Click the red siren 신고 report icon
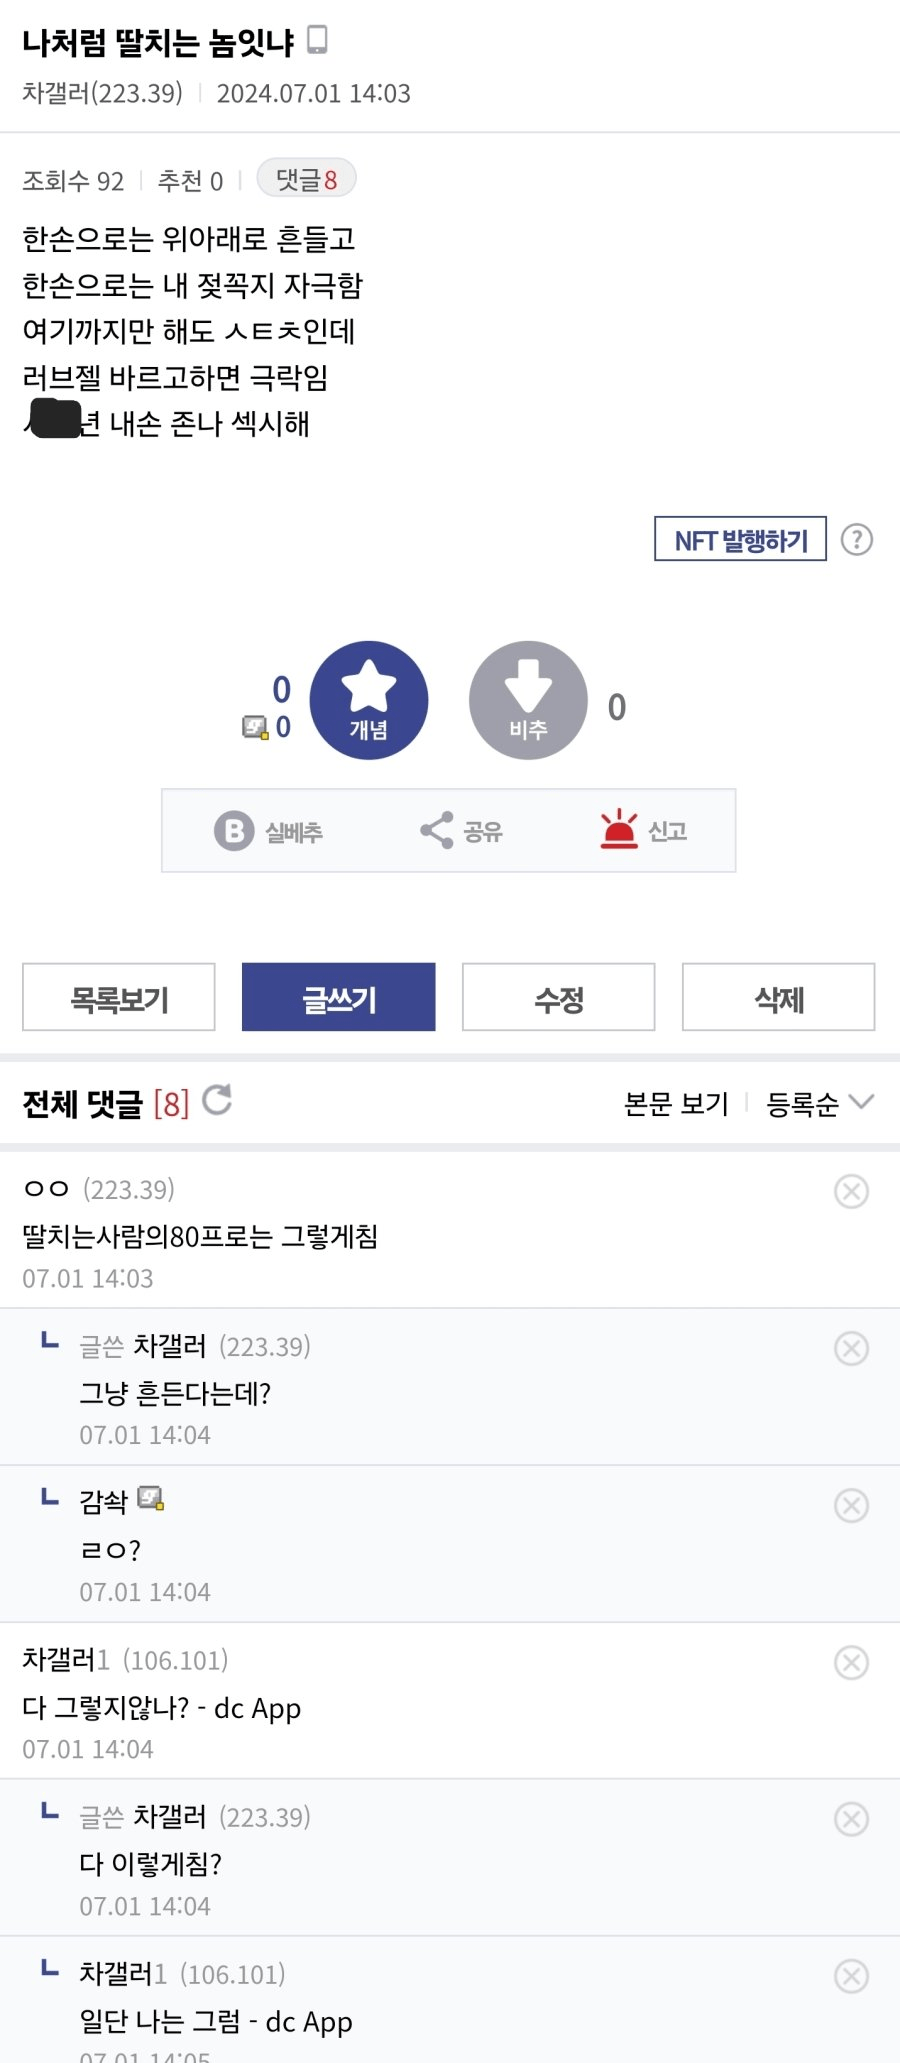The image size is (900, 2063). [x=619, y=830]
